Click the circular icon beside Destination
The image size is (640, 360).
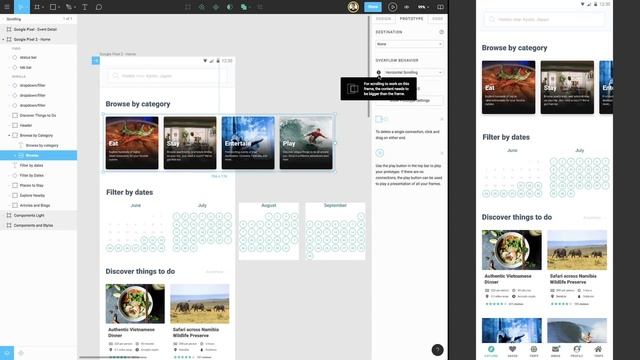pyautogui.click(x=441, y=32)
